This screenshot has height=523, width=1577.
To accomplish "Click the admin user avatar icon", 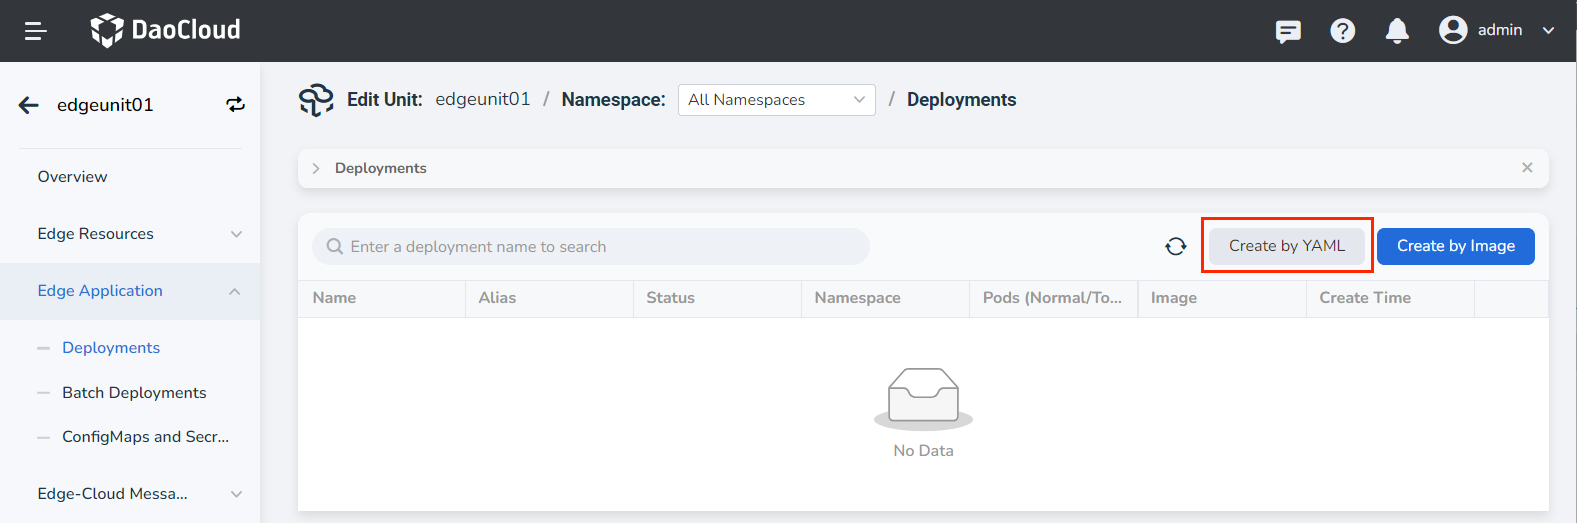I will pyautogui.click(x=1452, y=30).
